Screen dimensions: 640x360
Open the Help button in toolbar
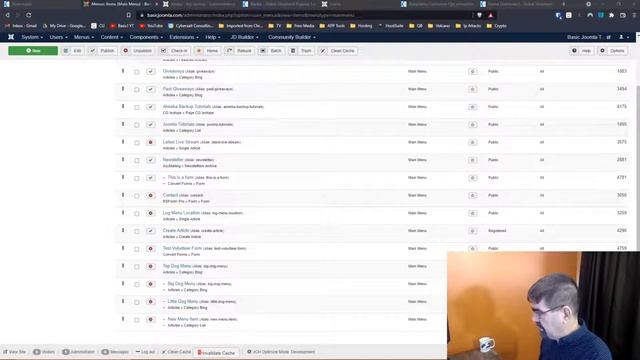(582, 51)
